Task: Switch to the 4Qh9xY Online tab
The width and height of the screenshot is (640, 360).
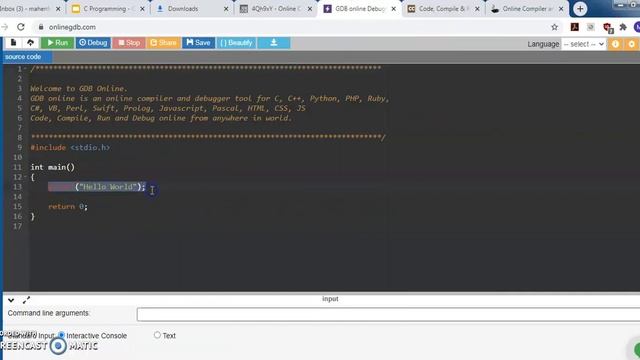Action: coord(275,9)
